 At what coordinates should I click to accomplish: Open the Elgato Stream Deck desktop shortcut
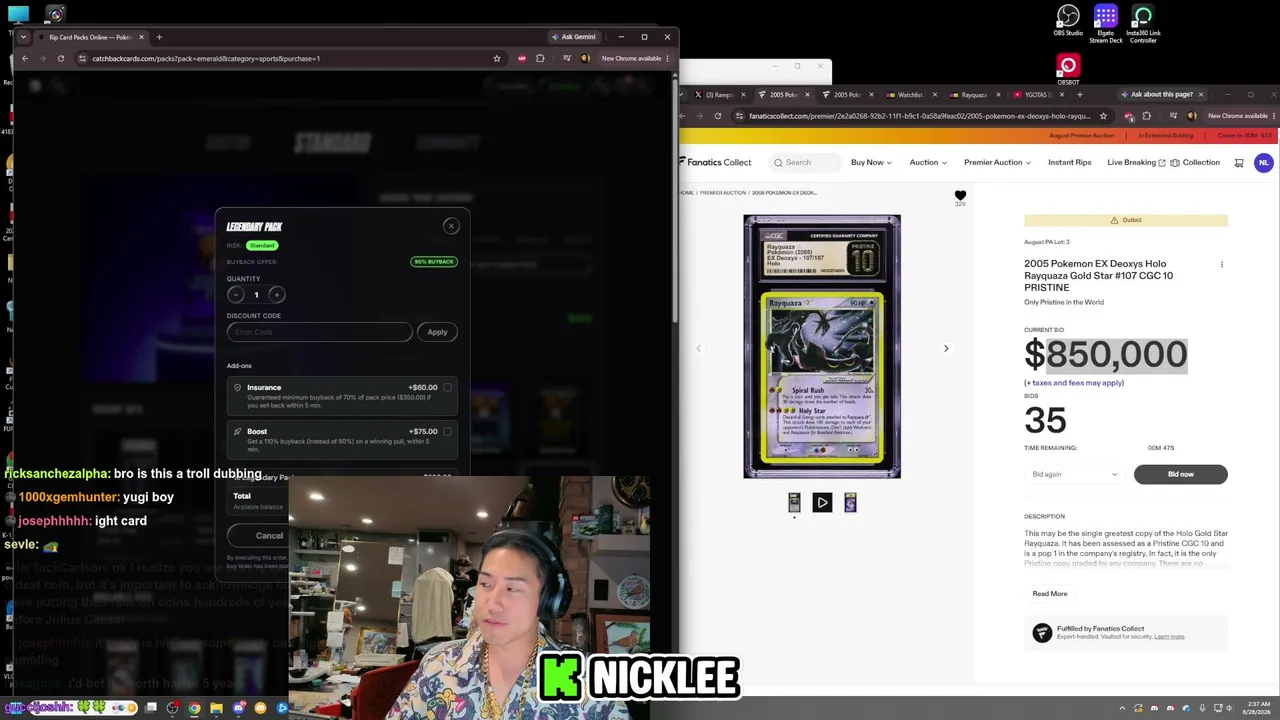(x=1106, y=23)
